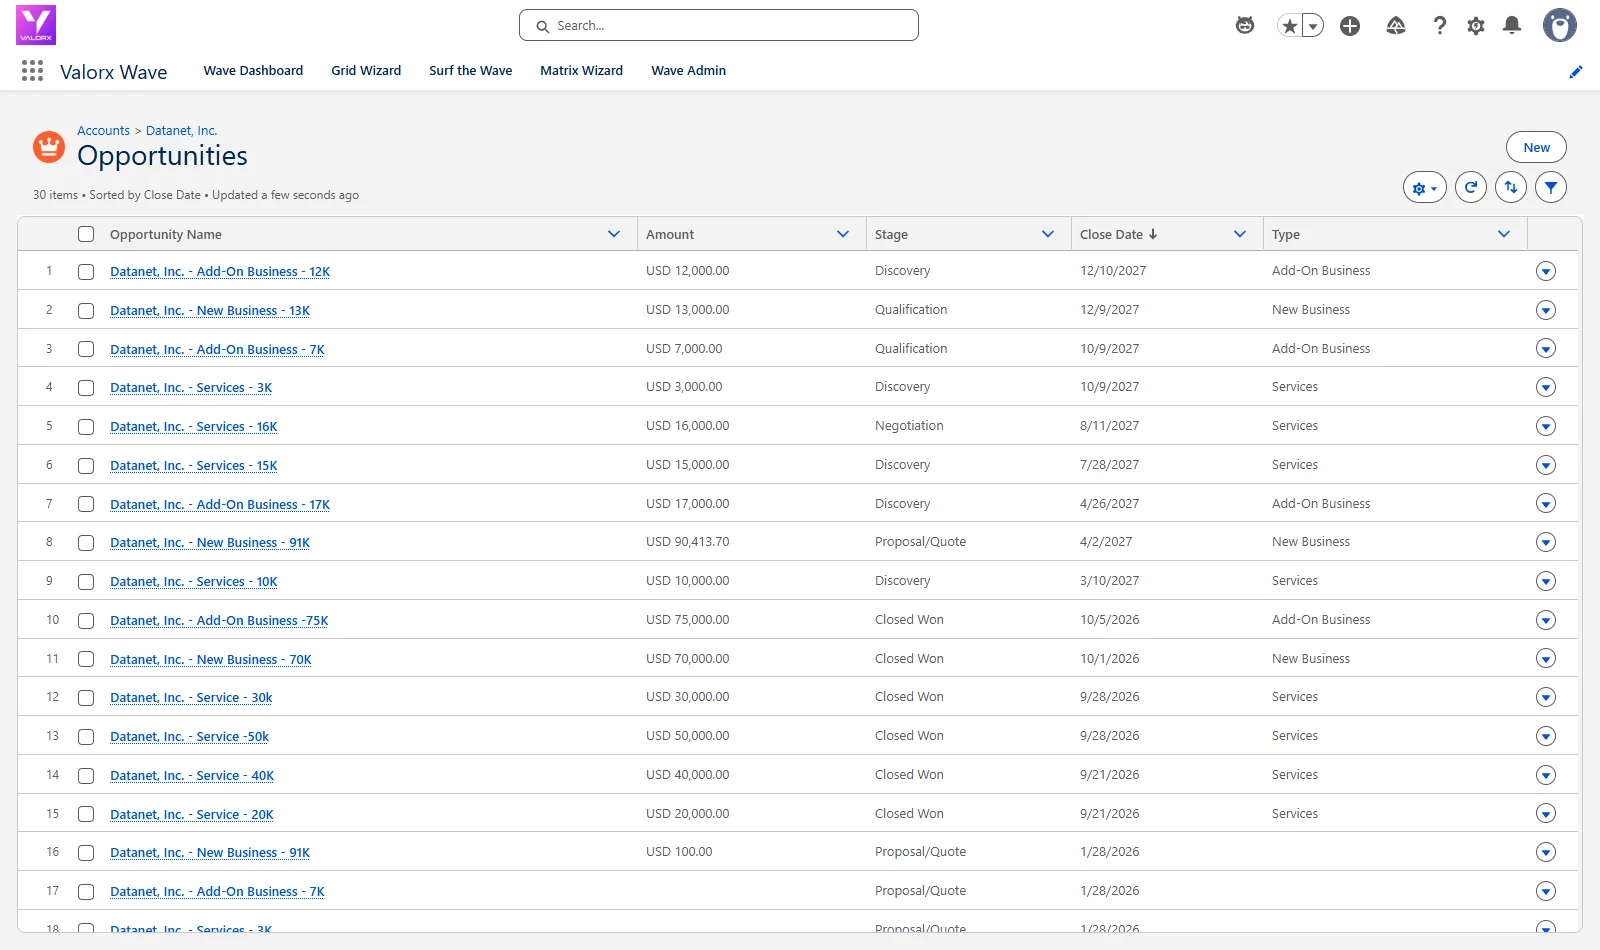1600x950 pixels.
Task: Go to the Surf the Wave tab
Action: [x=471, y=71]
